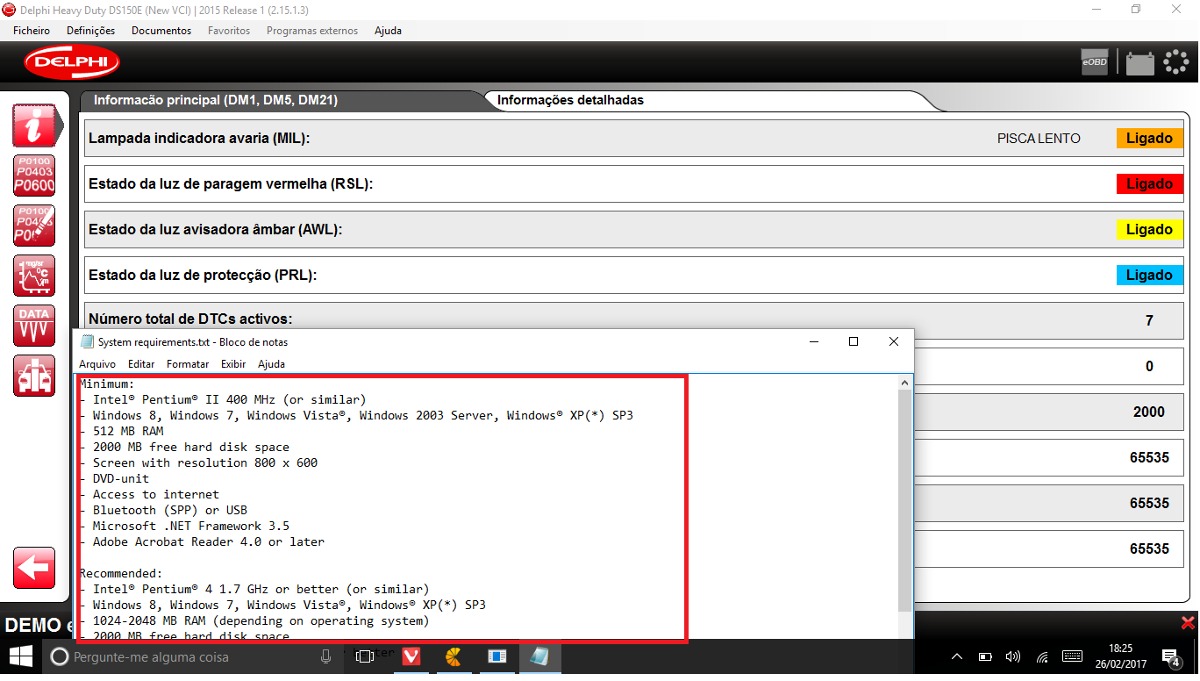The width and height of the screenshot is (1200, 681).
Task: Click the active DTC count value 7
Action: click(1149, 321)
